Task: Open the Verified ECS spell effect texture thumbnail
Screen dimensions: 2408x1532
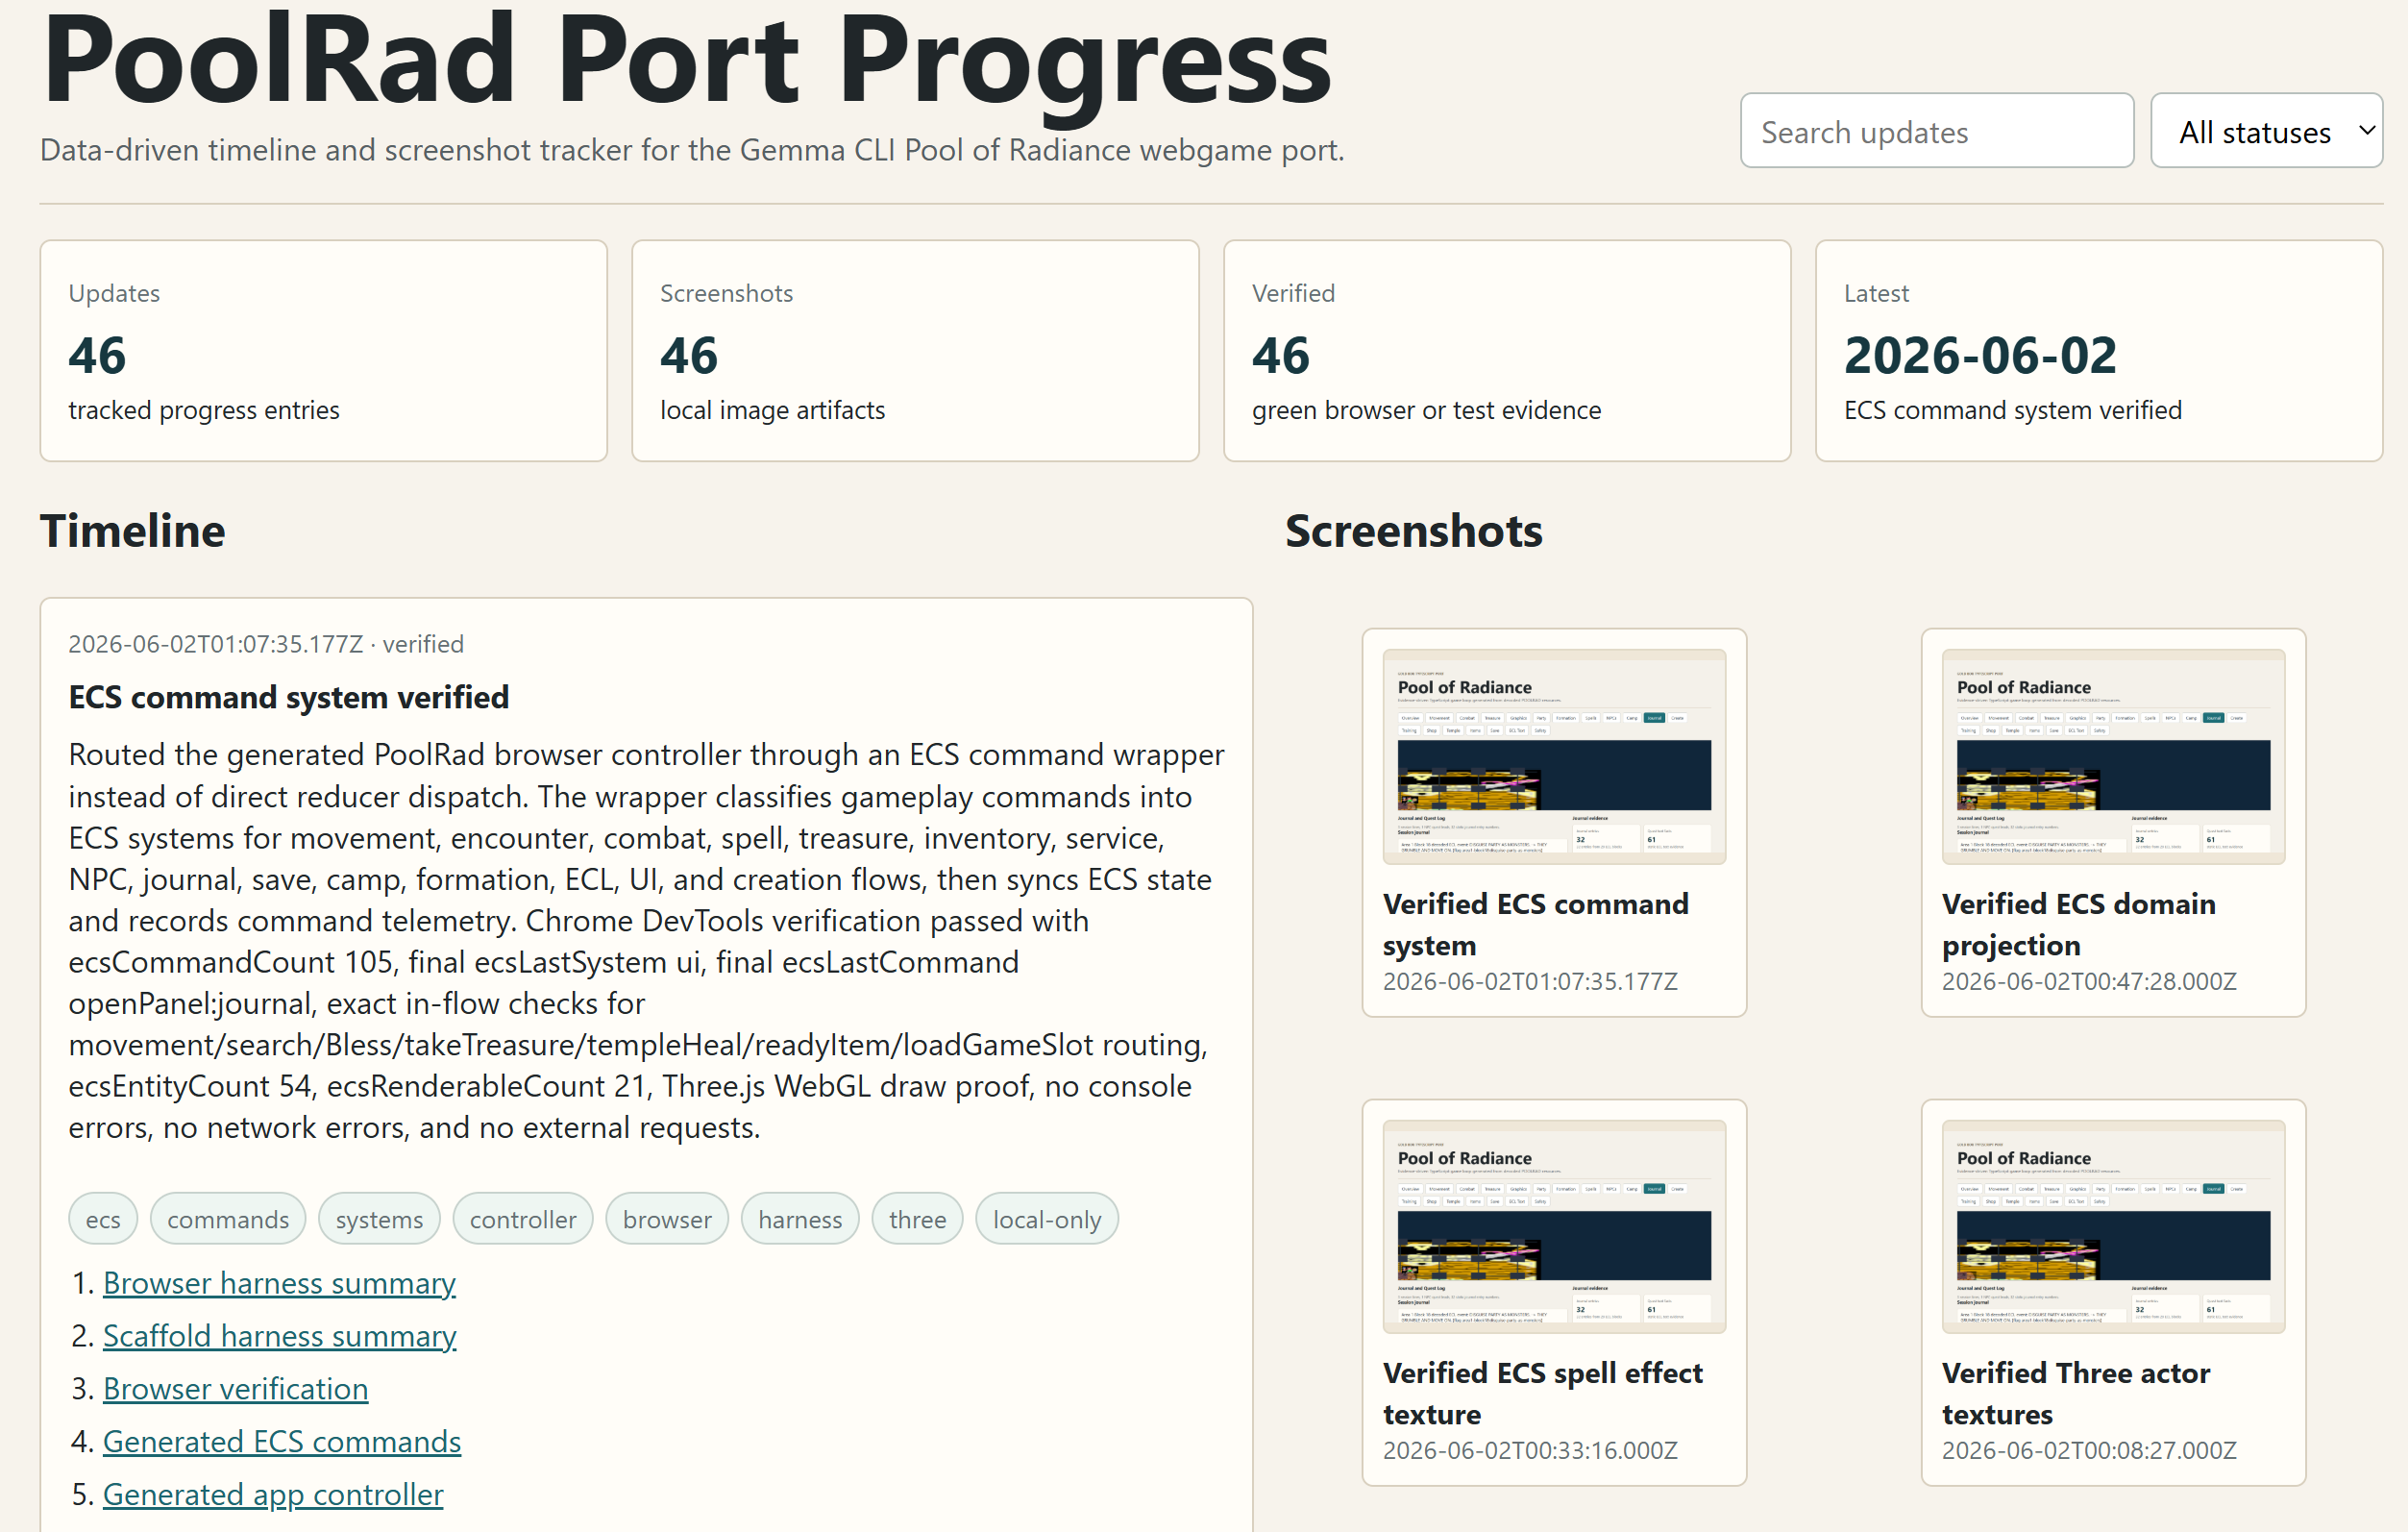Action: [x=1554, y=1227]
